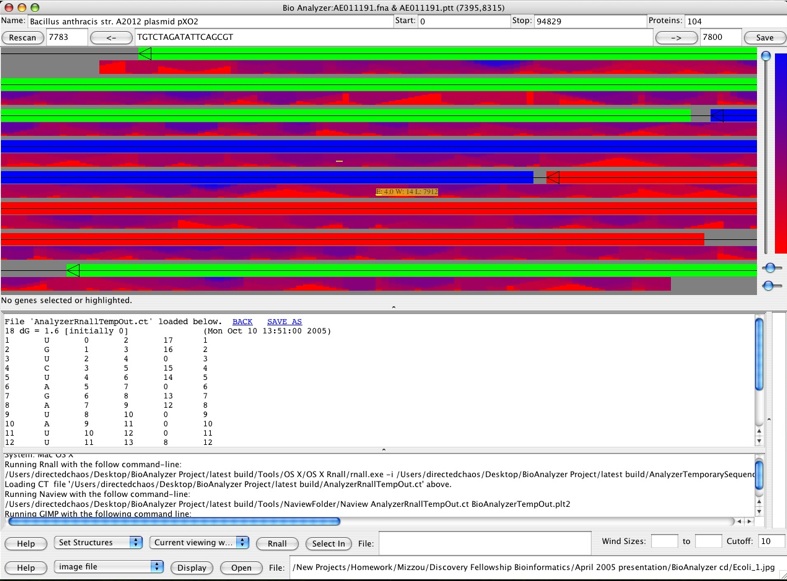Click the gene arrow marker on the top green bar
Viewport: 787px width, 581px height.
point(145,54)
